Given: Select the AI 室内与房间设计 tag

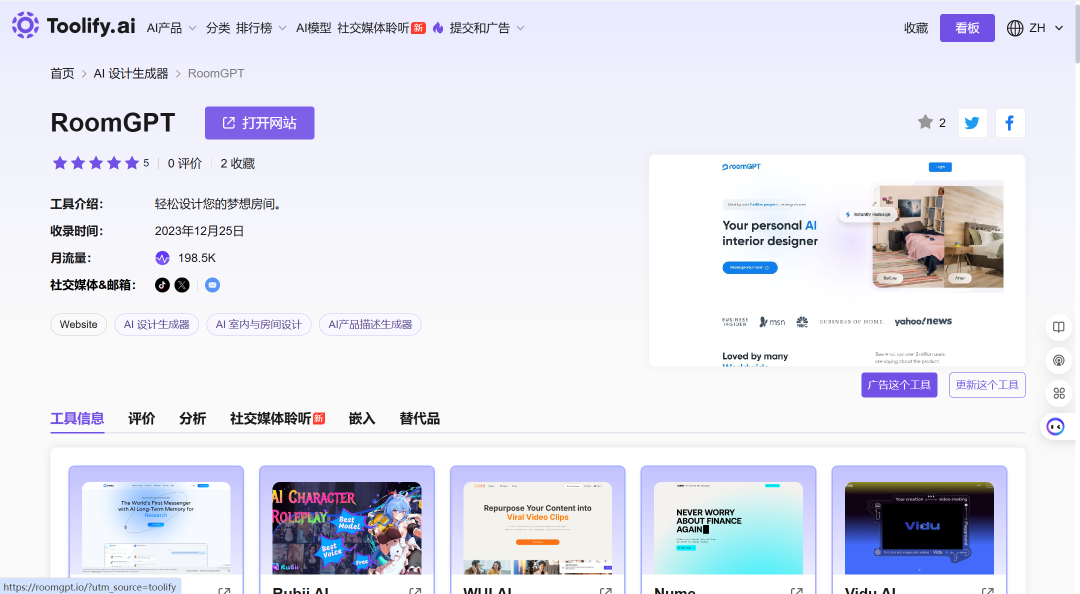Looking at the screenshot, I should 259,325.
